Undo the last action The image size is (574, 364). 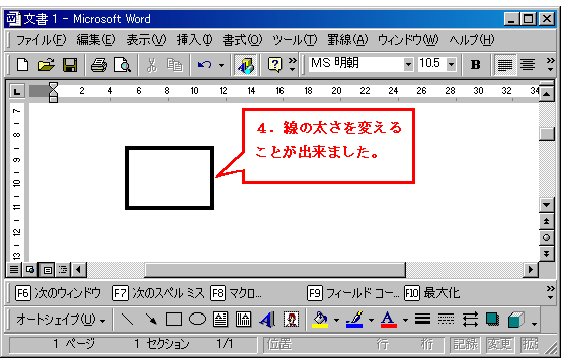coord(204,65)
